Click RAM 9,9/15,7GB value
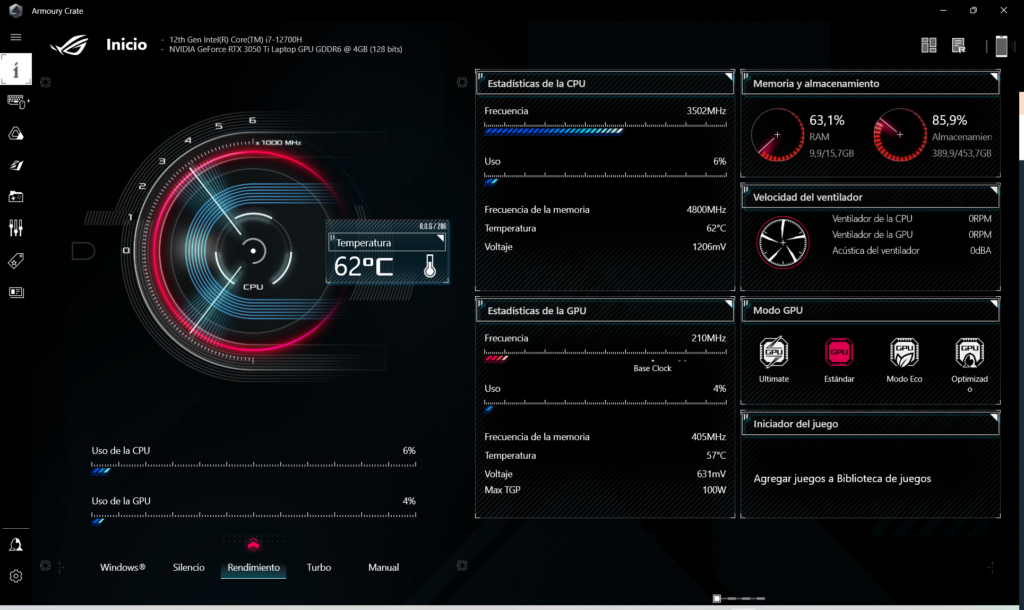The image size is (1024, 610). pyautogui.click(x=831, y=153)
